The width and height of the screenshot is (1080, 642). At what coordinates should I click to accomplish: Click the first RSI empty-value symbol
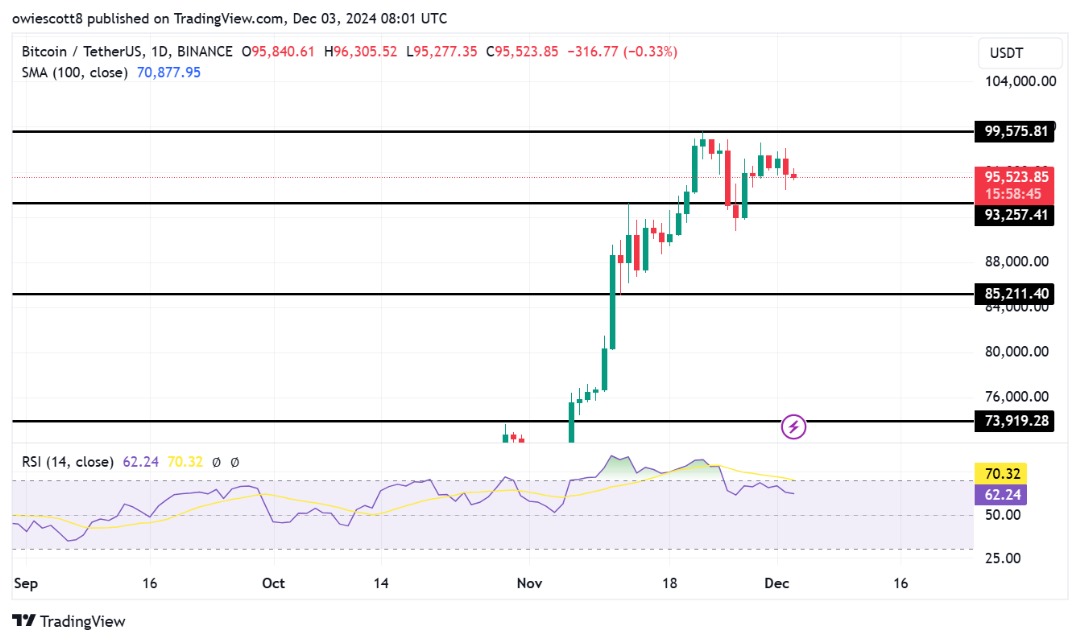coord(216,462)
